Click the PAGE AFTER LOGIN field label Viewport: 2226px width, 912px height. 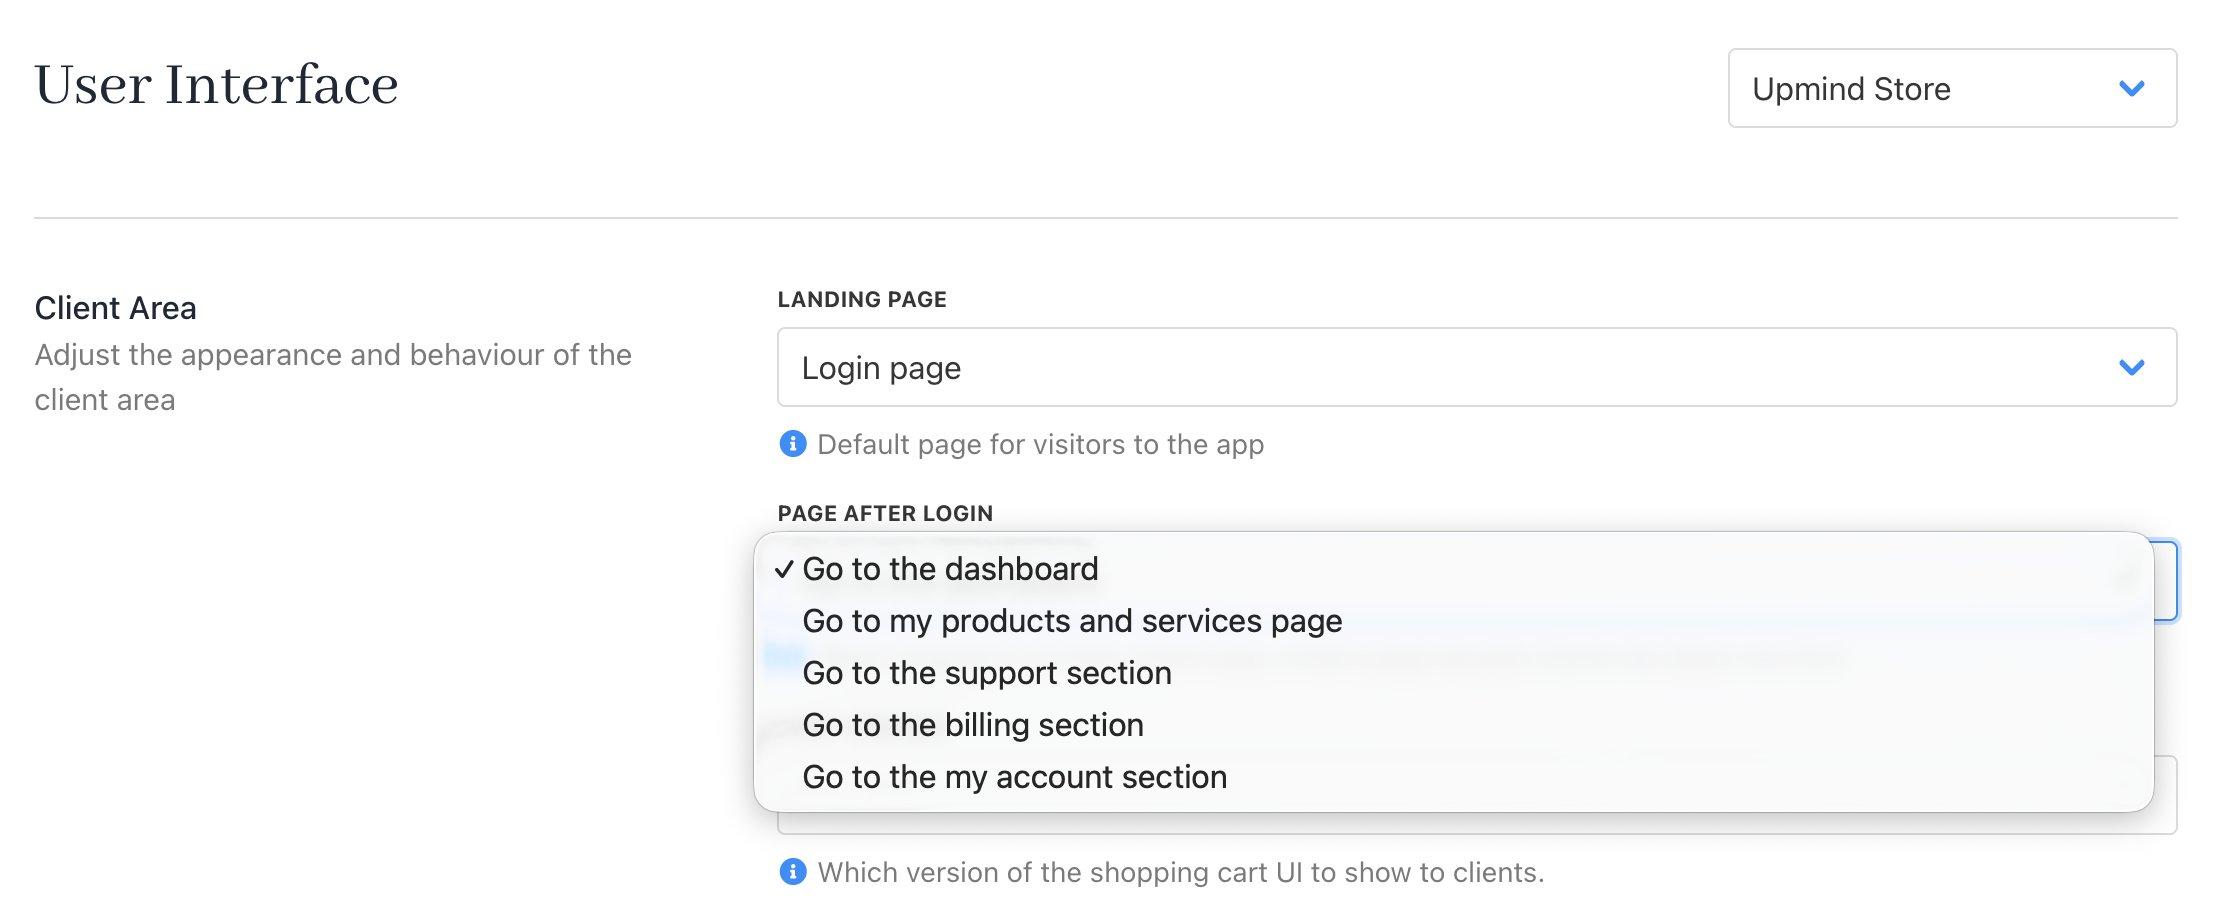[885, 513]
